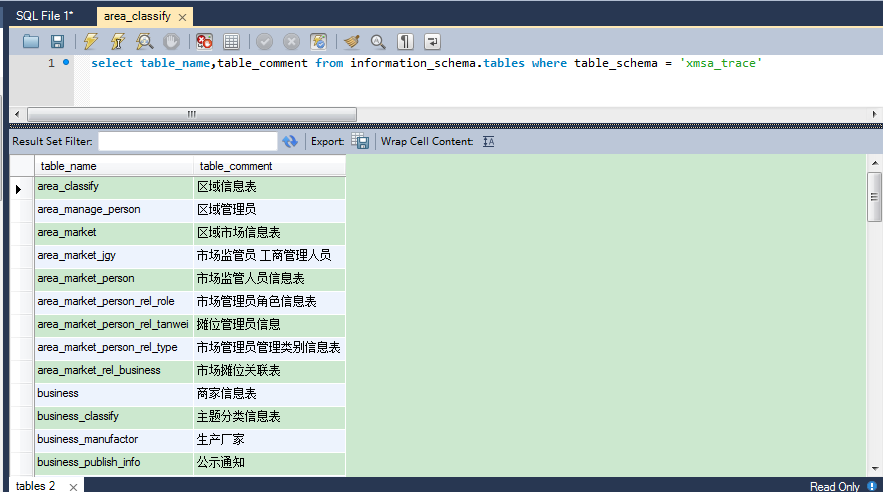883x492 pixels.
Task: Click comment cell 公示通知
Action: (x=269, y=463)
